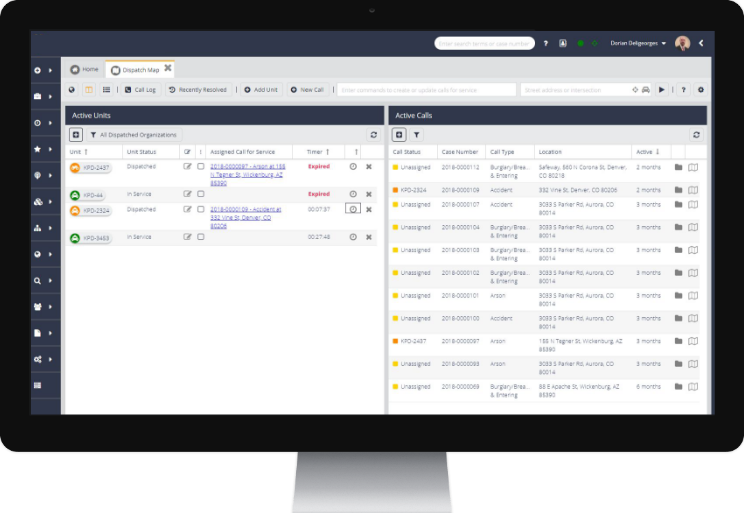Click the timer clock icon for KPD-2324

tap(353, 209)
